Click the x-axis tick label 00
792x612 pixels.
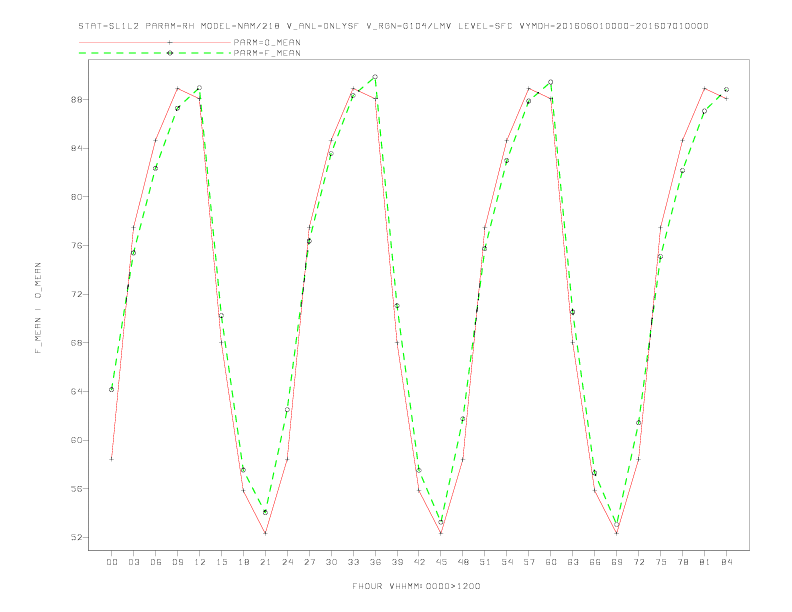tap(112, 562)
